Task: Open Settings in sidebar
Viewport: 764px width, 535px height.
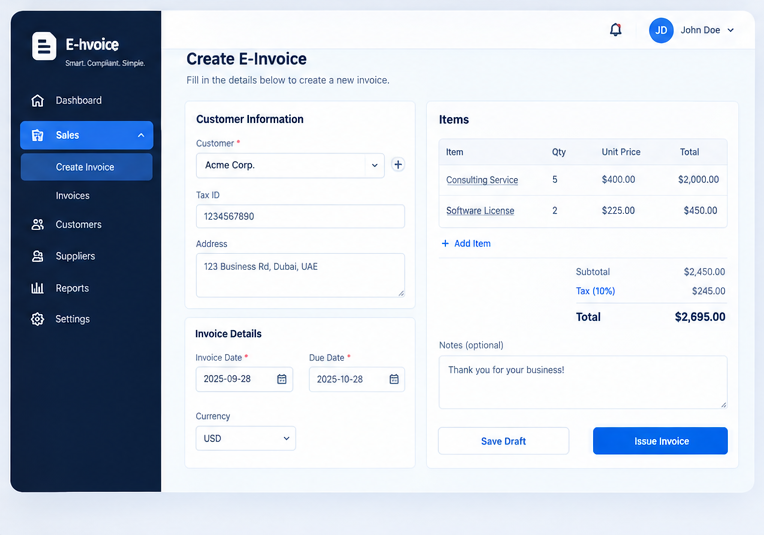Action: pyautogui.click(x=73, y=319)
